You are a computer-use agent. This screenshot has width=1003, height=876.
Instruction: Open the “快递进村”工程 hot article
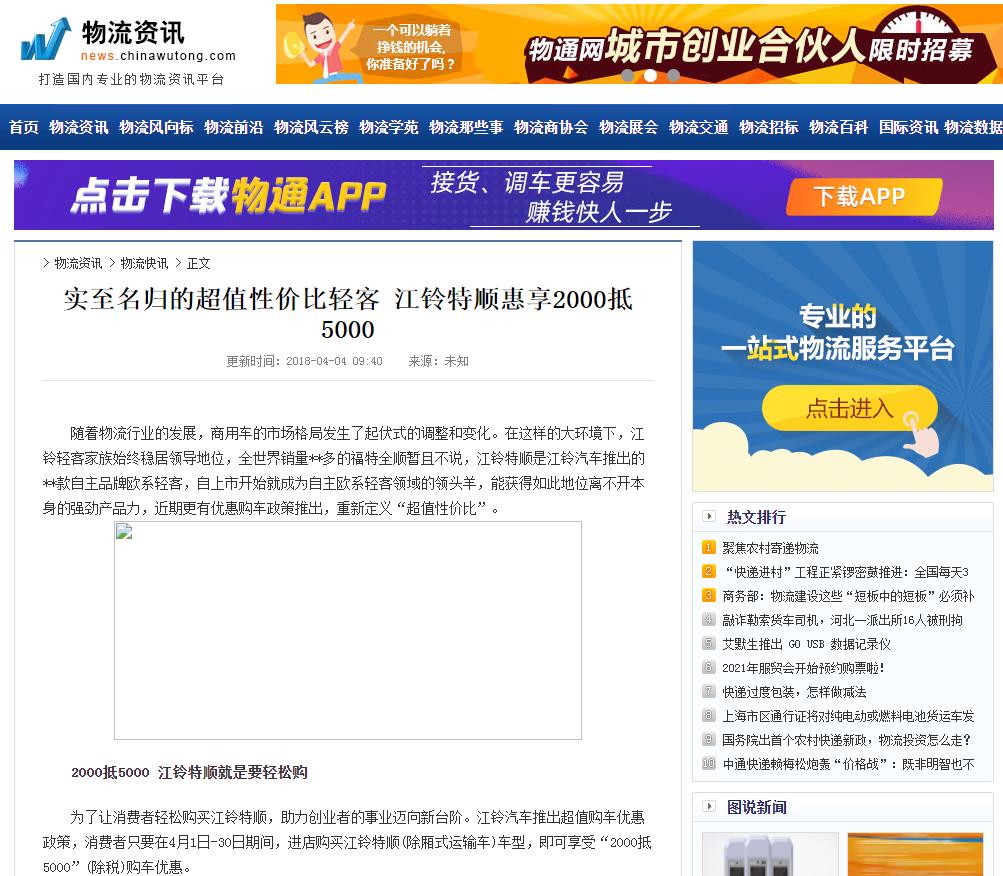coord(846,572)
